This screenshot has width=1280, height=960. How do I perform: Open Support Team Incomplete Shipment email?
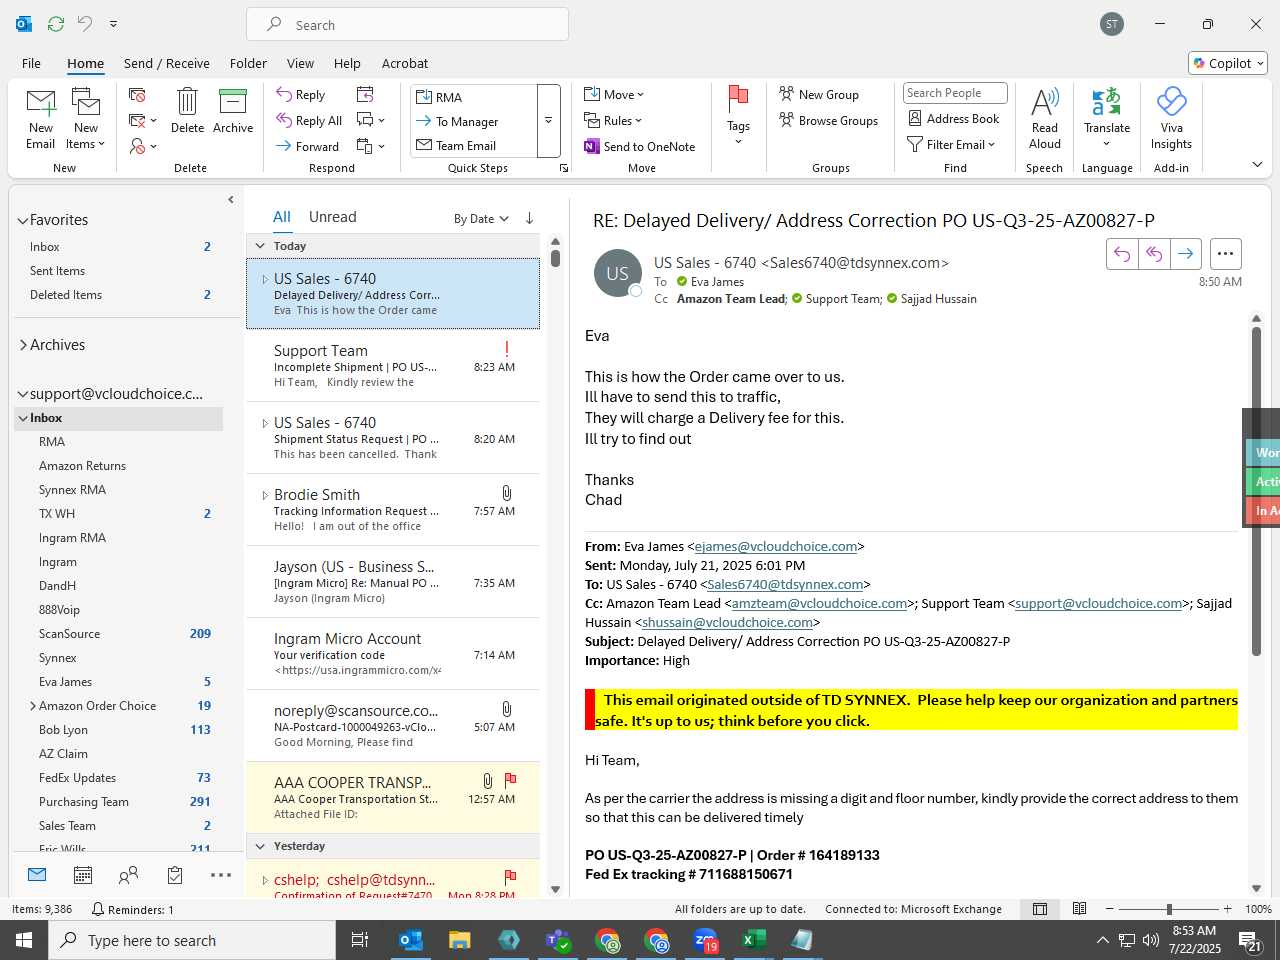tap(393, 366)
